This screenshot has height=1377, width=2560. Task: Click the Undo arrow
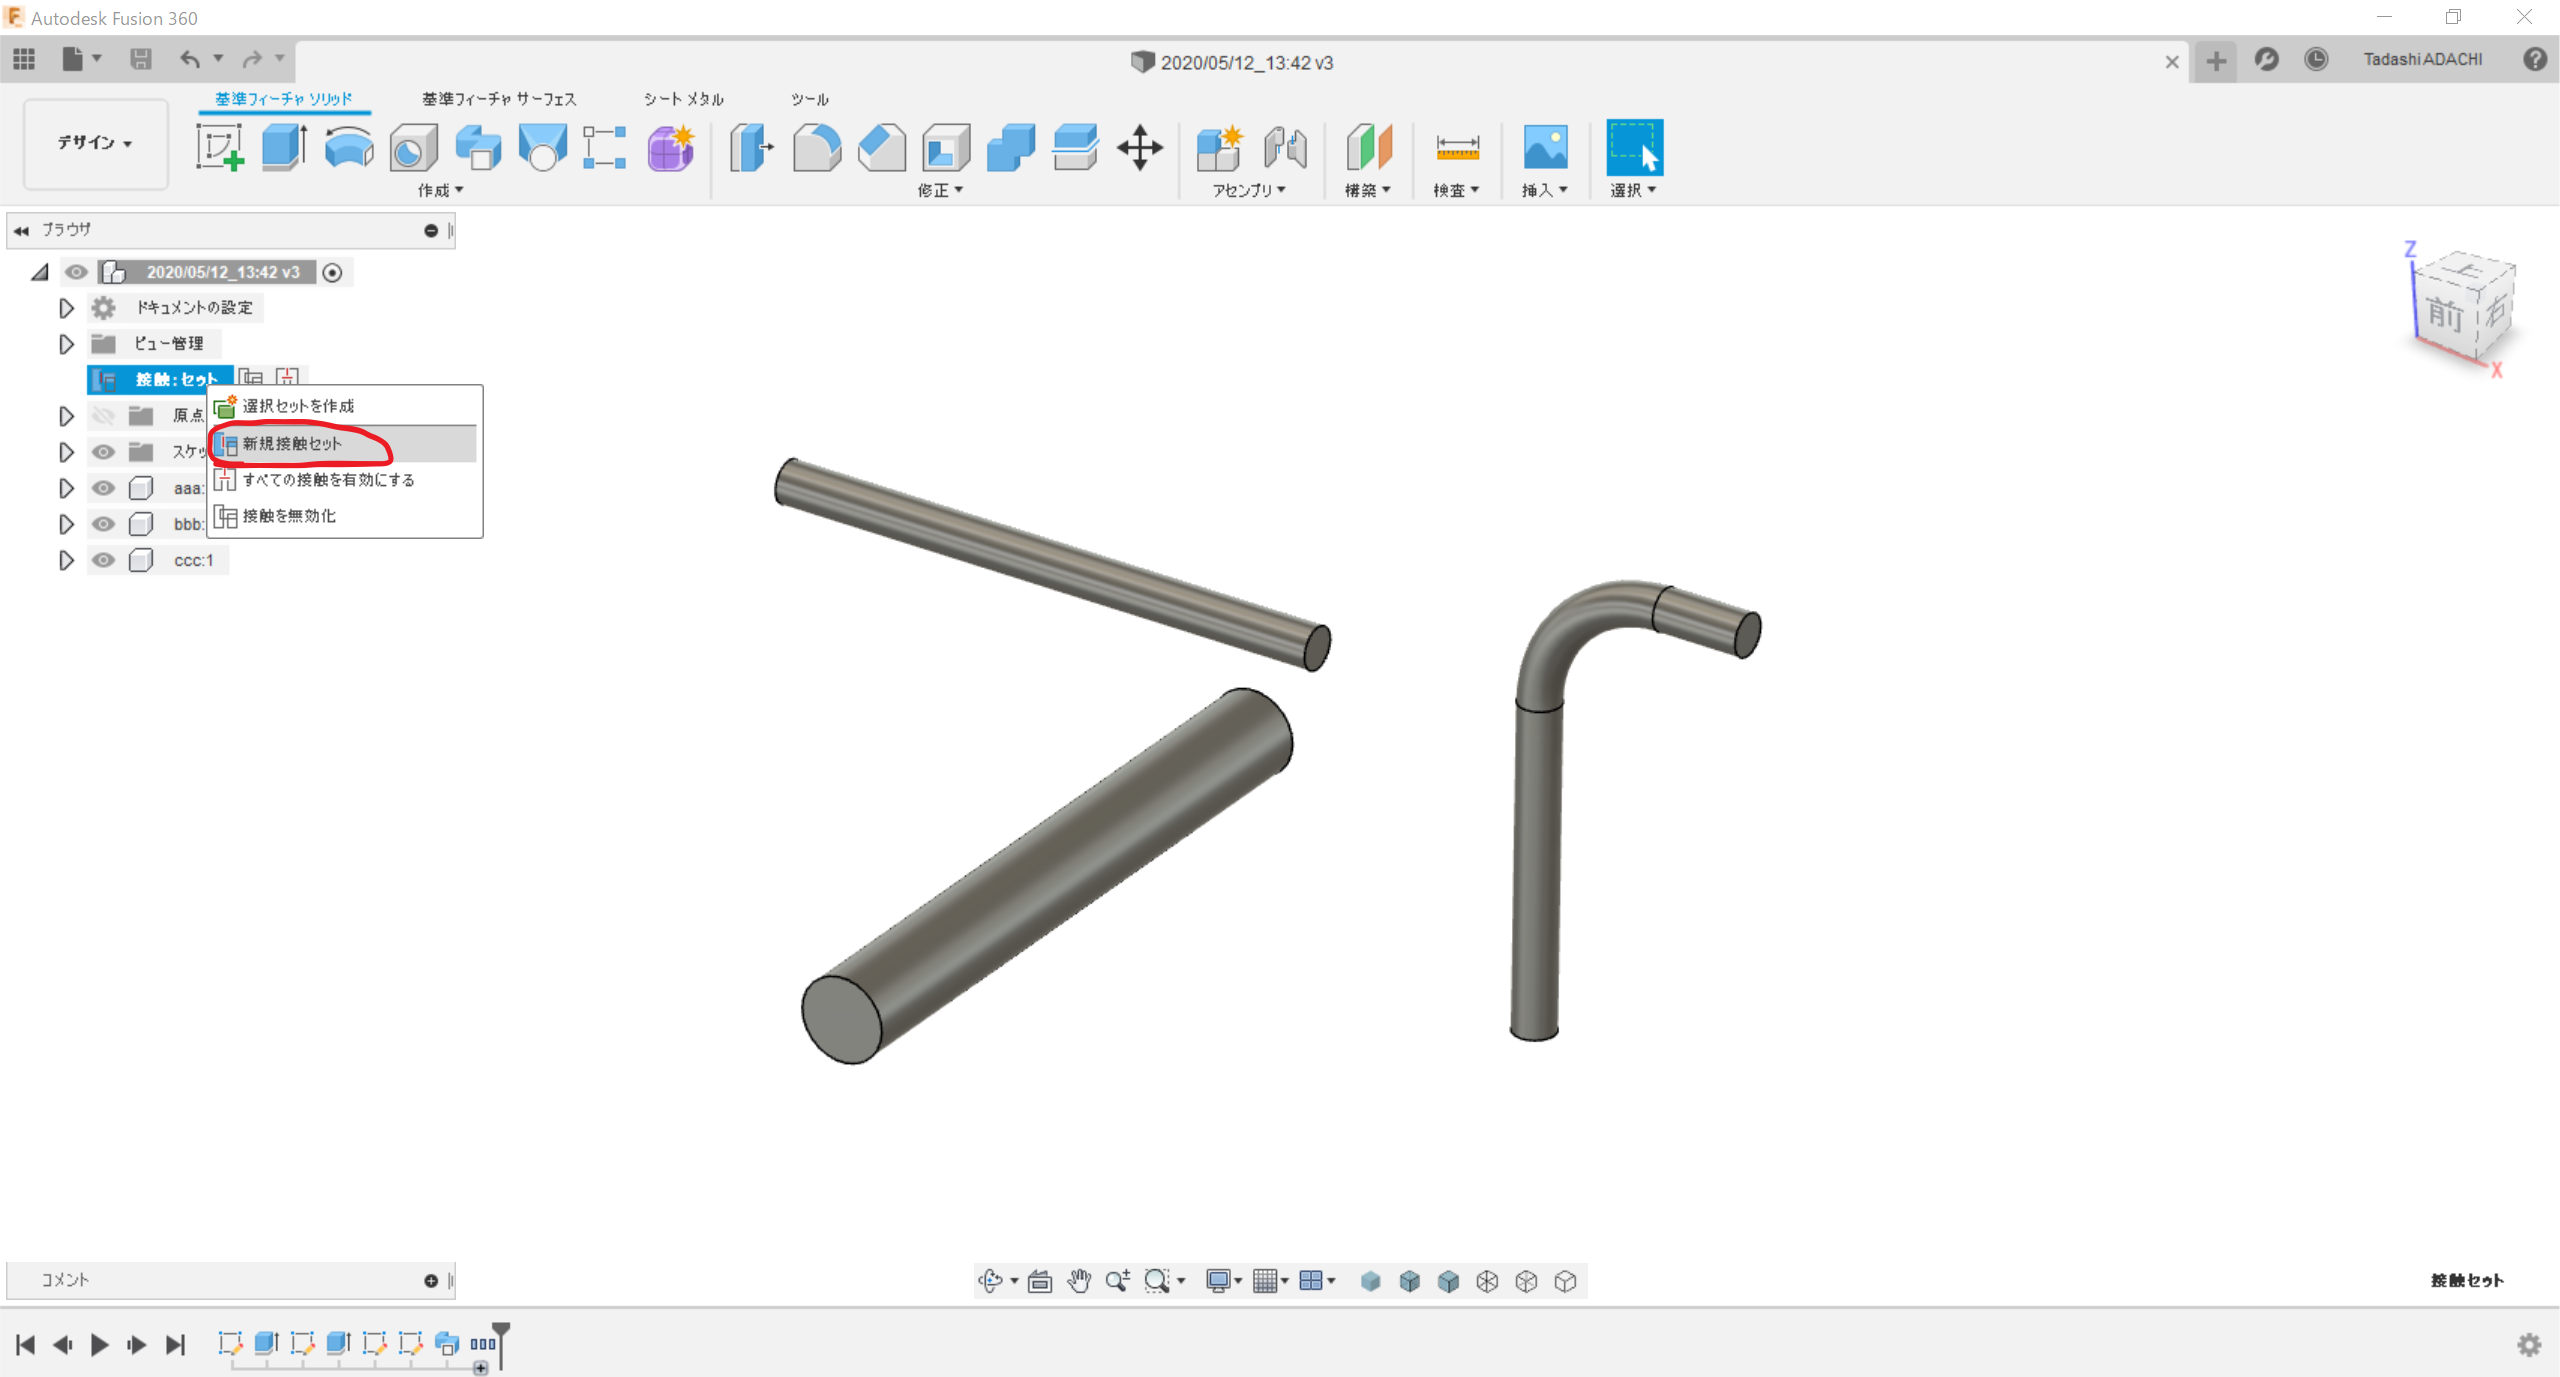point(190,59)
